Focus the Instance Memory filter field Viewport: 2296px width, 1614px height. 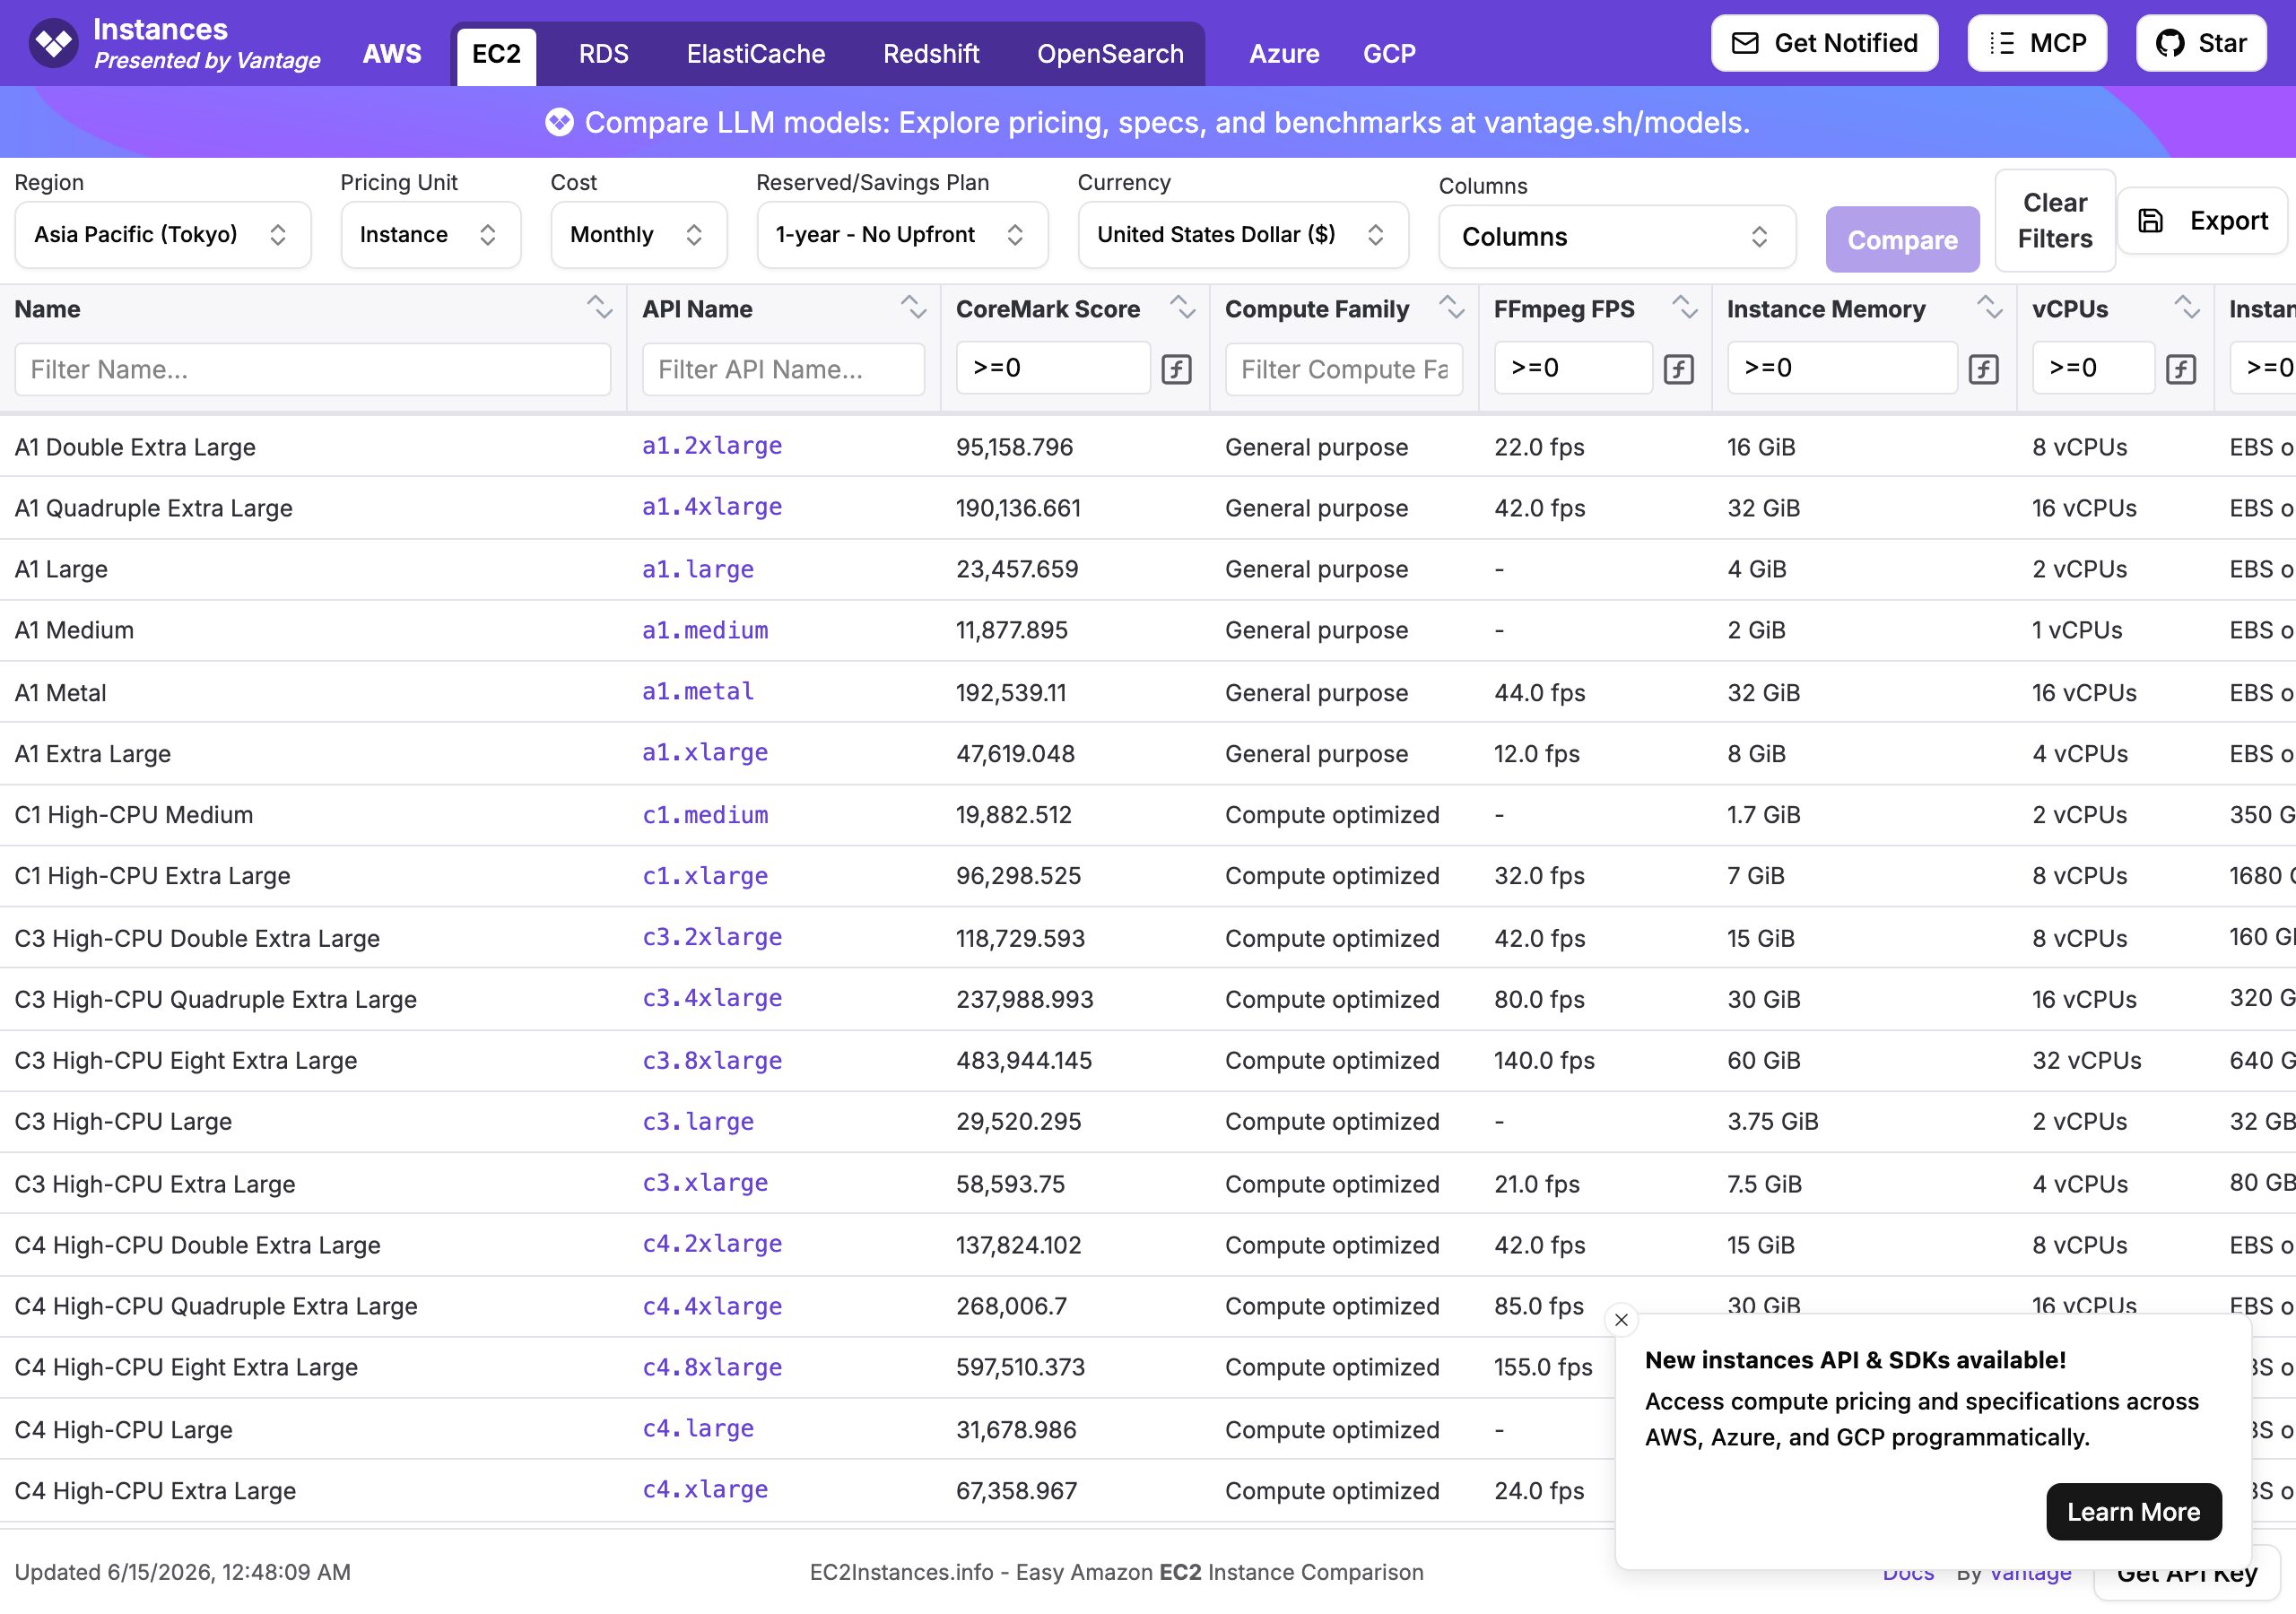coord(1842,368)
